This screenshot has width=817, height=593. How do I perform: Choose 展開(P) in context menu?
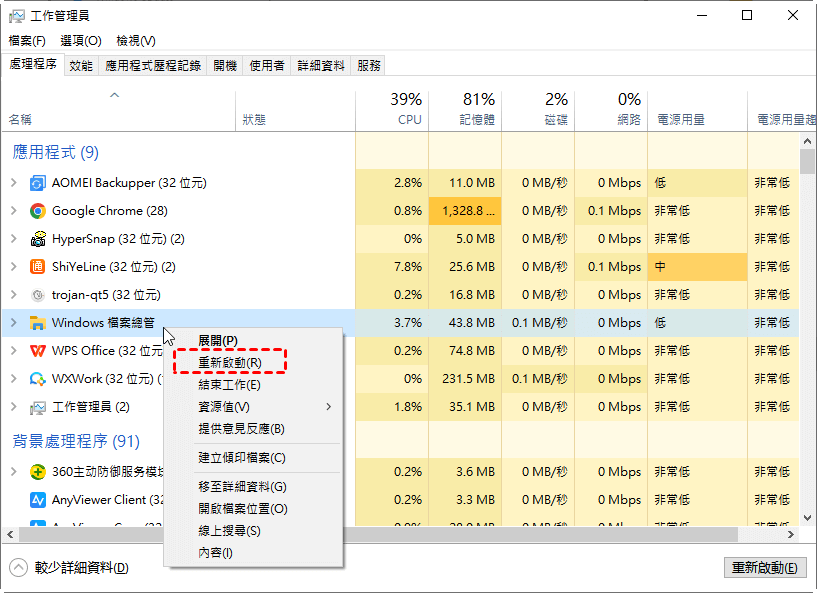[253, 341]
